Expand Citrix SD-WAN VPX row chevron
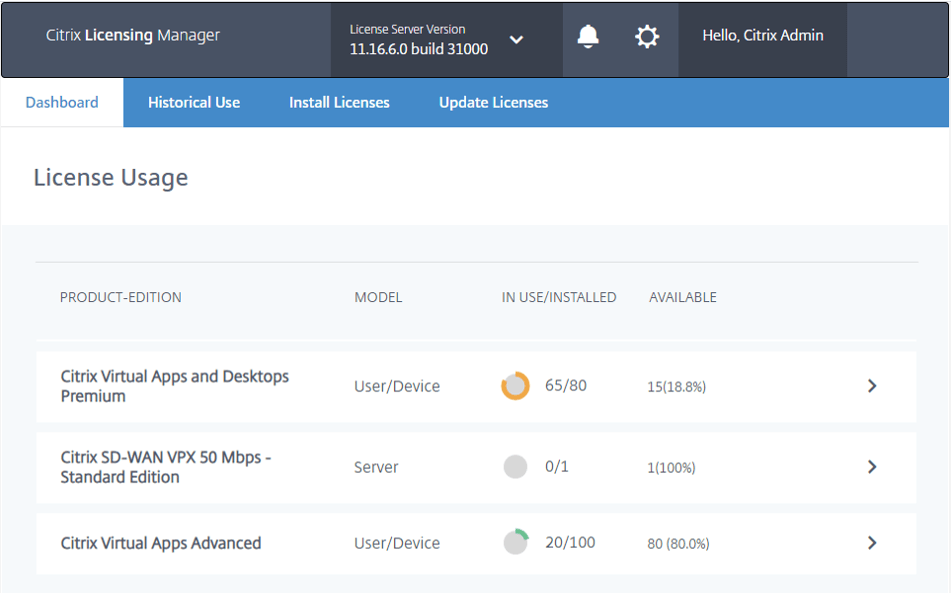This screenshot has height=593, width=951. pos(872,467)
